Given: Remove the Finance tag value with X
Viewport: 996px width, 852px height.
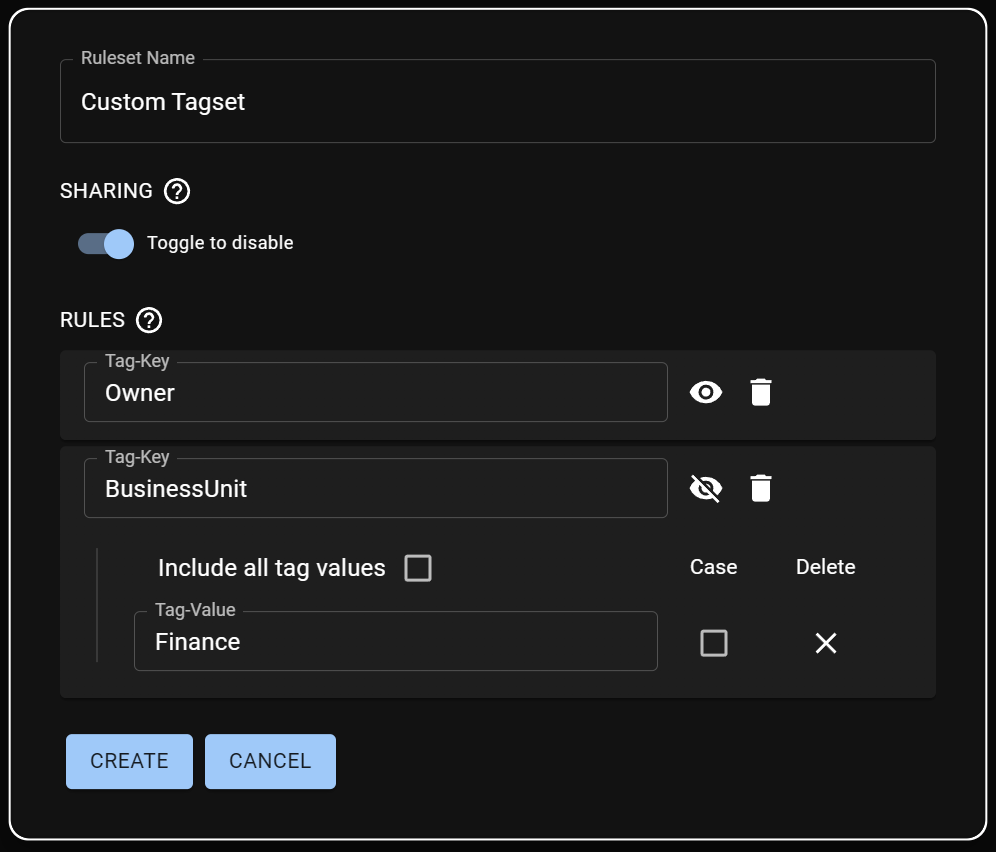Looking at the screenshot, I should click(x=825, y=643).
